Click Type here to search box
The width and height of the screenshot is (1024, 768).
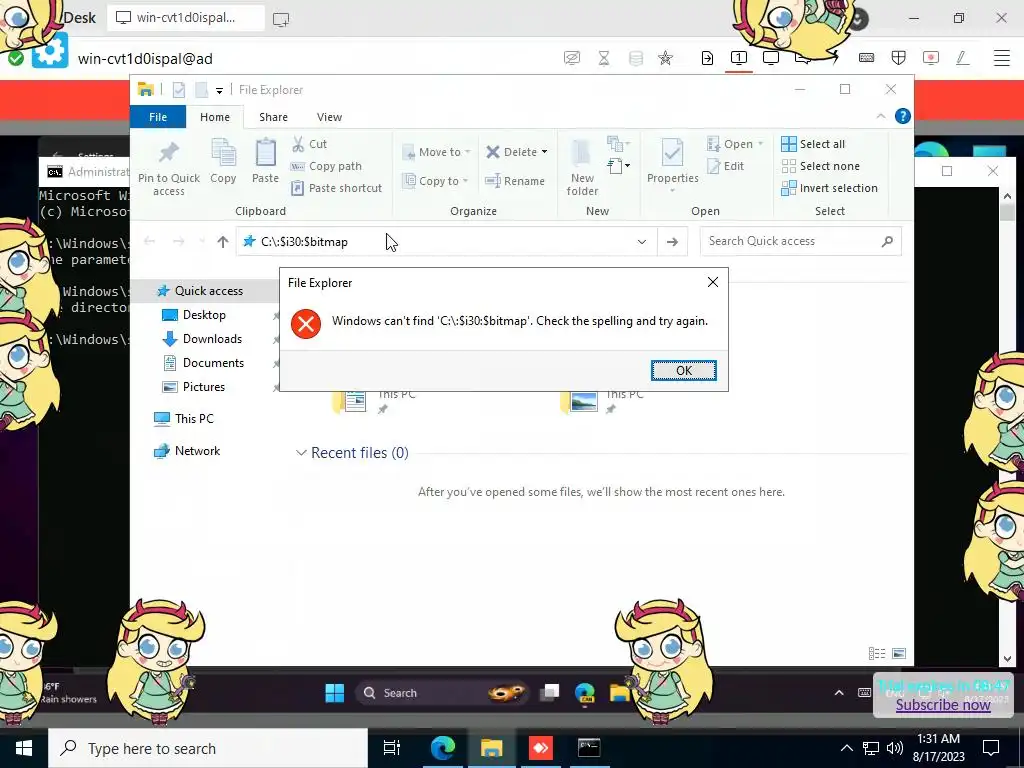(208, 748)
